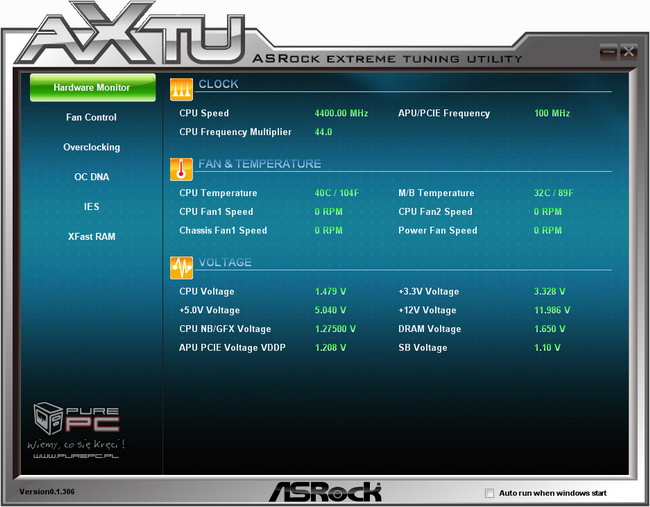The height and width of the screenshot is (507, 650).
Task: Open the Overclocking section
Action: click(92, 147)
